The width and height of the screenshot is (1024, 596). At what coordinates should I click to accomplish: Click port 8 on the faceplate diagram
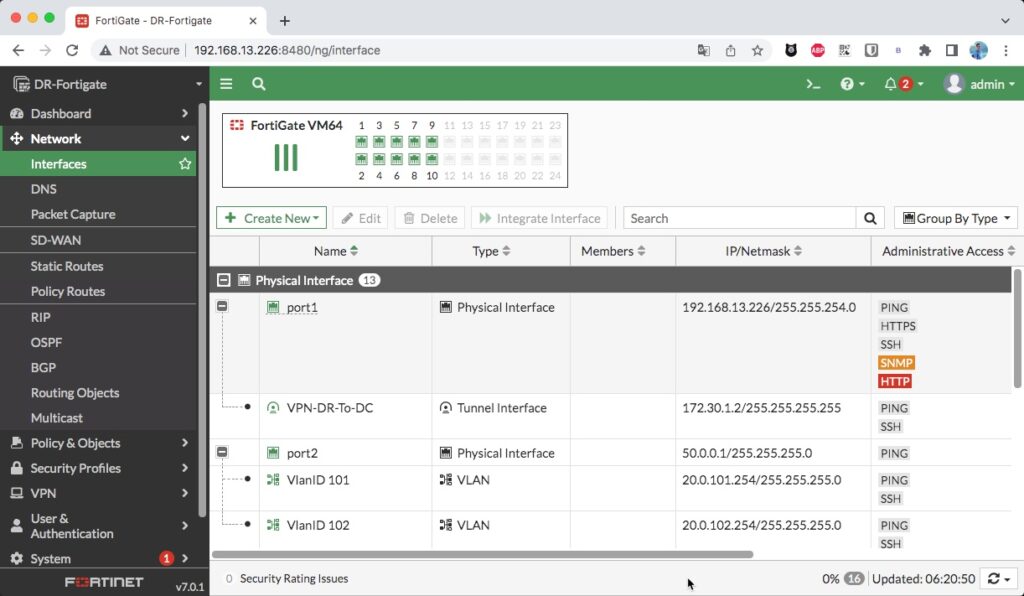click(414, 159)
